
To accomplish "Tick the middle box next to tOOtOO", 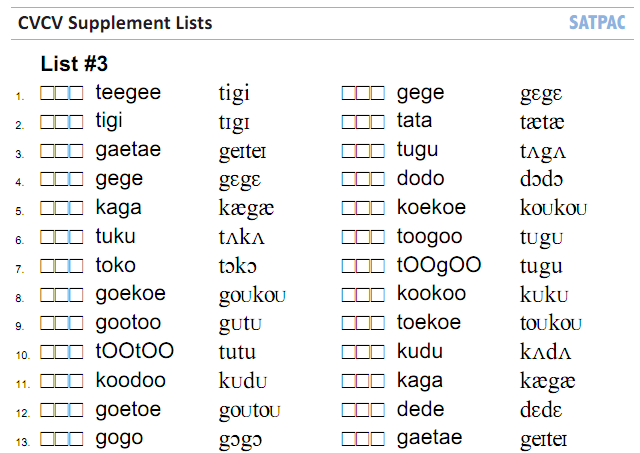I will pyautogui.click(x=62, y=352).
